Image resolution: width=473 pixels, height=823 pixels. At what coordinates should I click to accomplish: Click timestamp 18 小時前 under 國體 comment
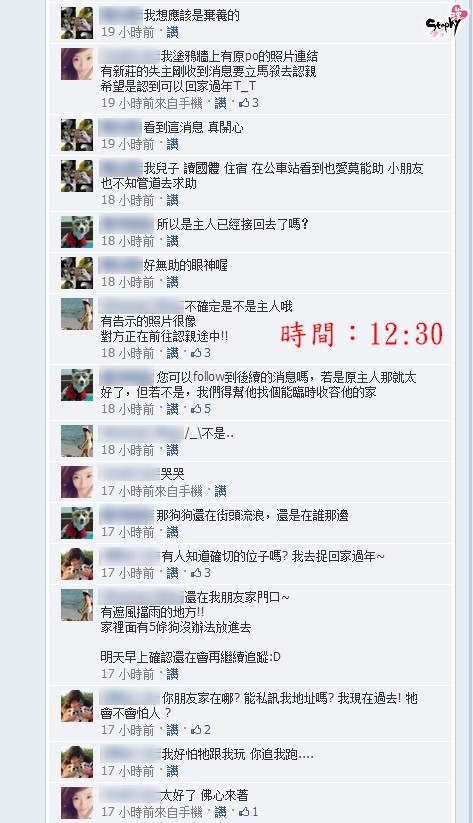coord(128,200)
